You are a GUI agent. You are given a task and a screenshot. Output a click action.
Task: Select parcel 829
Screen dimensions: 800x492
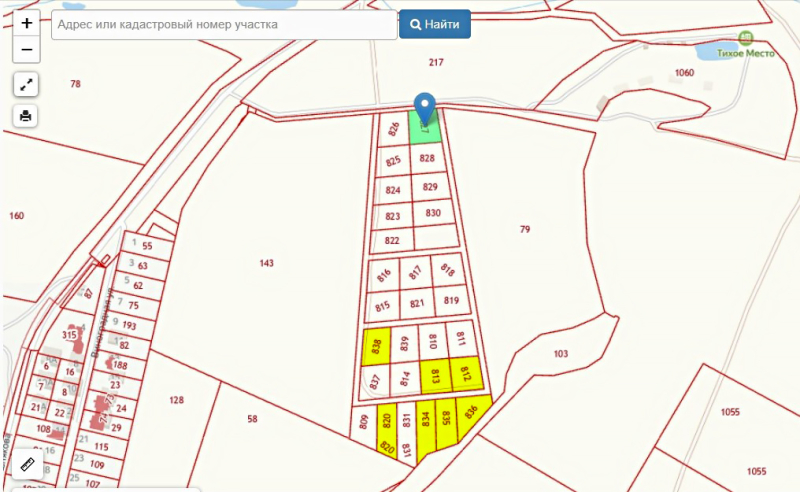tap(430, 187)
